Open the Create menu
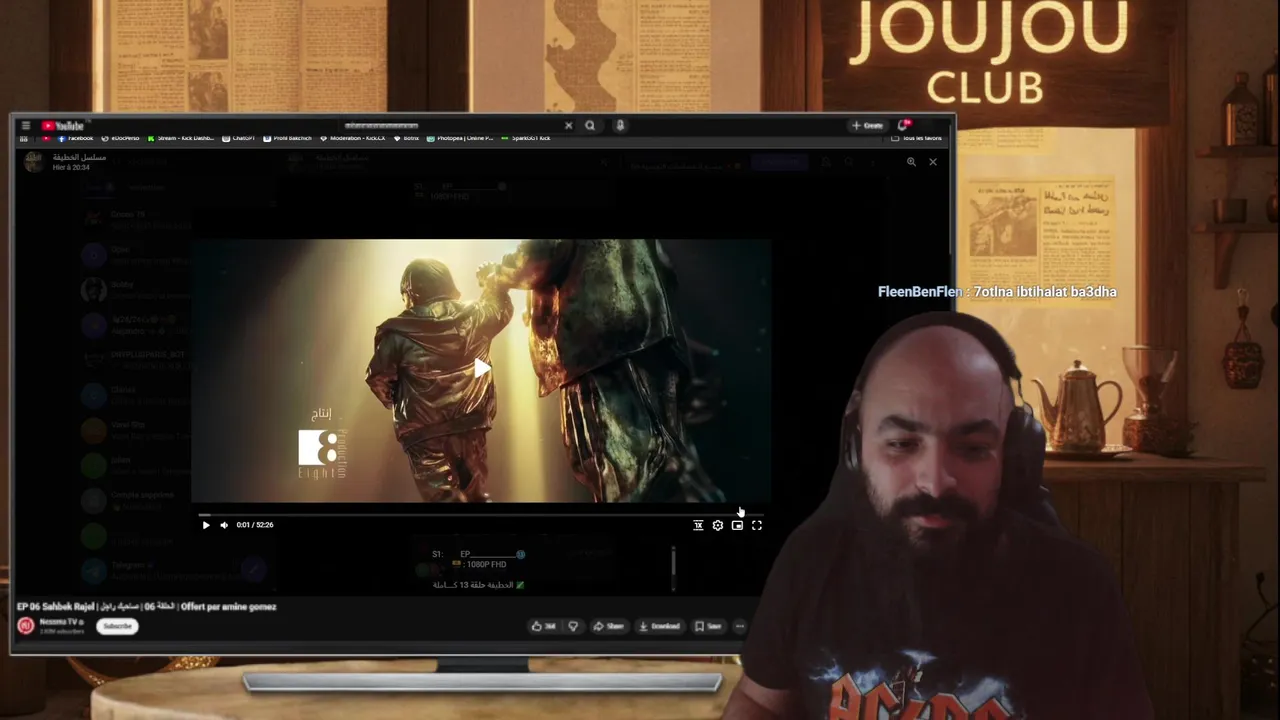Viewport: 1280px width, 720px height. [867, 126]
